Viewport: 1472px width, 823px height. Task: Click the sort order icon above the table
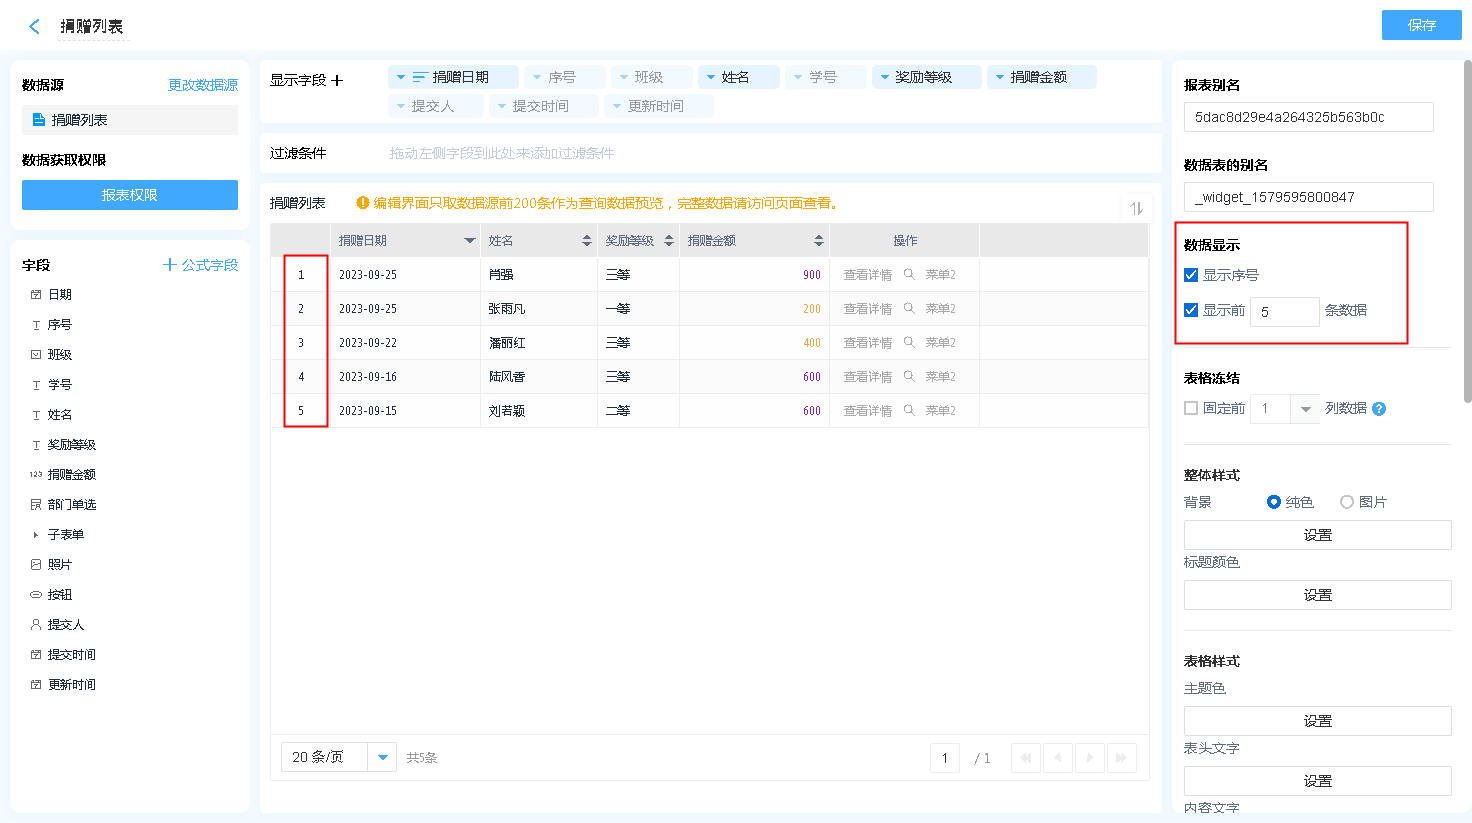click(1136, 208)
